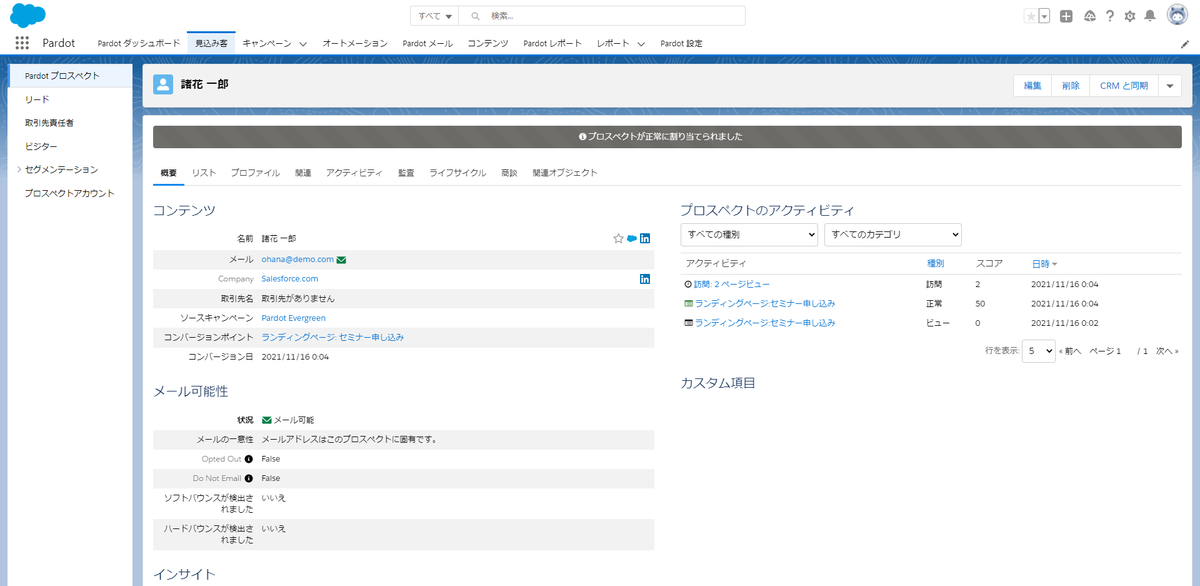The height and width of the screenshot is (586, 1200).
Task: Focus the global 検索 search field
Action: (x=602, y=16)
